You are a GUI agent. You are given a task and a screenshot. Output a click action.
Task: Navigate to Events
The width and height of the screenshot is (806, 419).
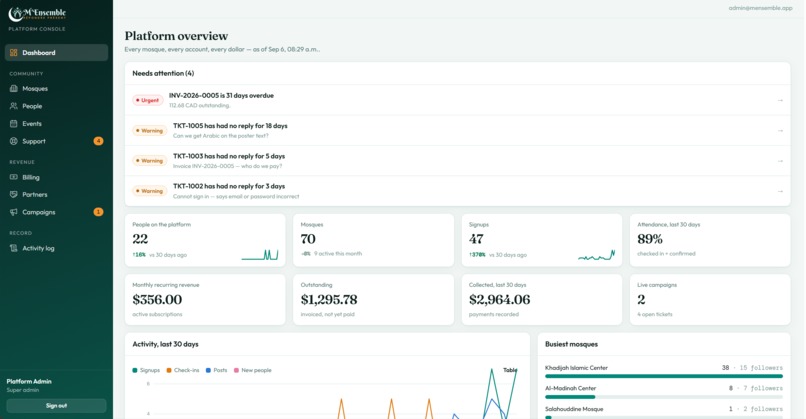click(x=57, y=123)
